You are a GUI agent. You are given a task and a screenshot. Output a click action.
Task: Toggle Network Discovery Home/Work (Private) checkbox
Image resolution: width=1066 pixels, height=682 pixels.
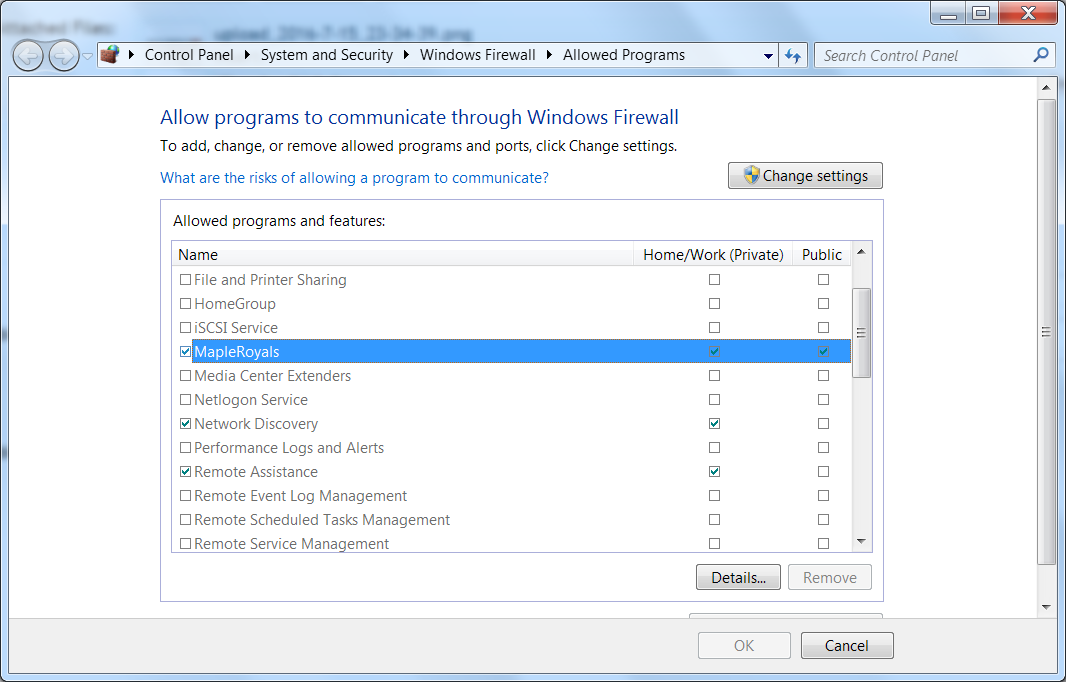tap(715, 424)
